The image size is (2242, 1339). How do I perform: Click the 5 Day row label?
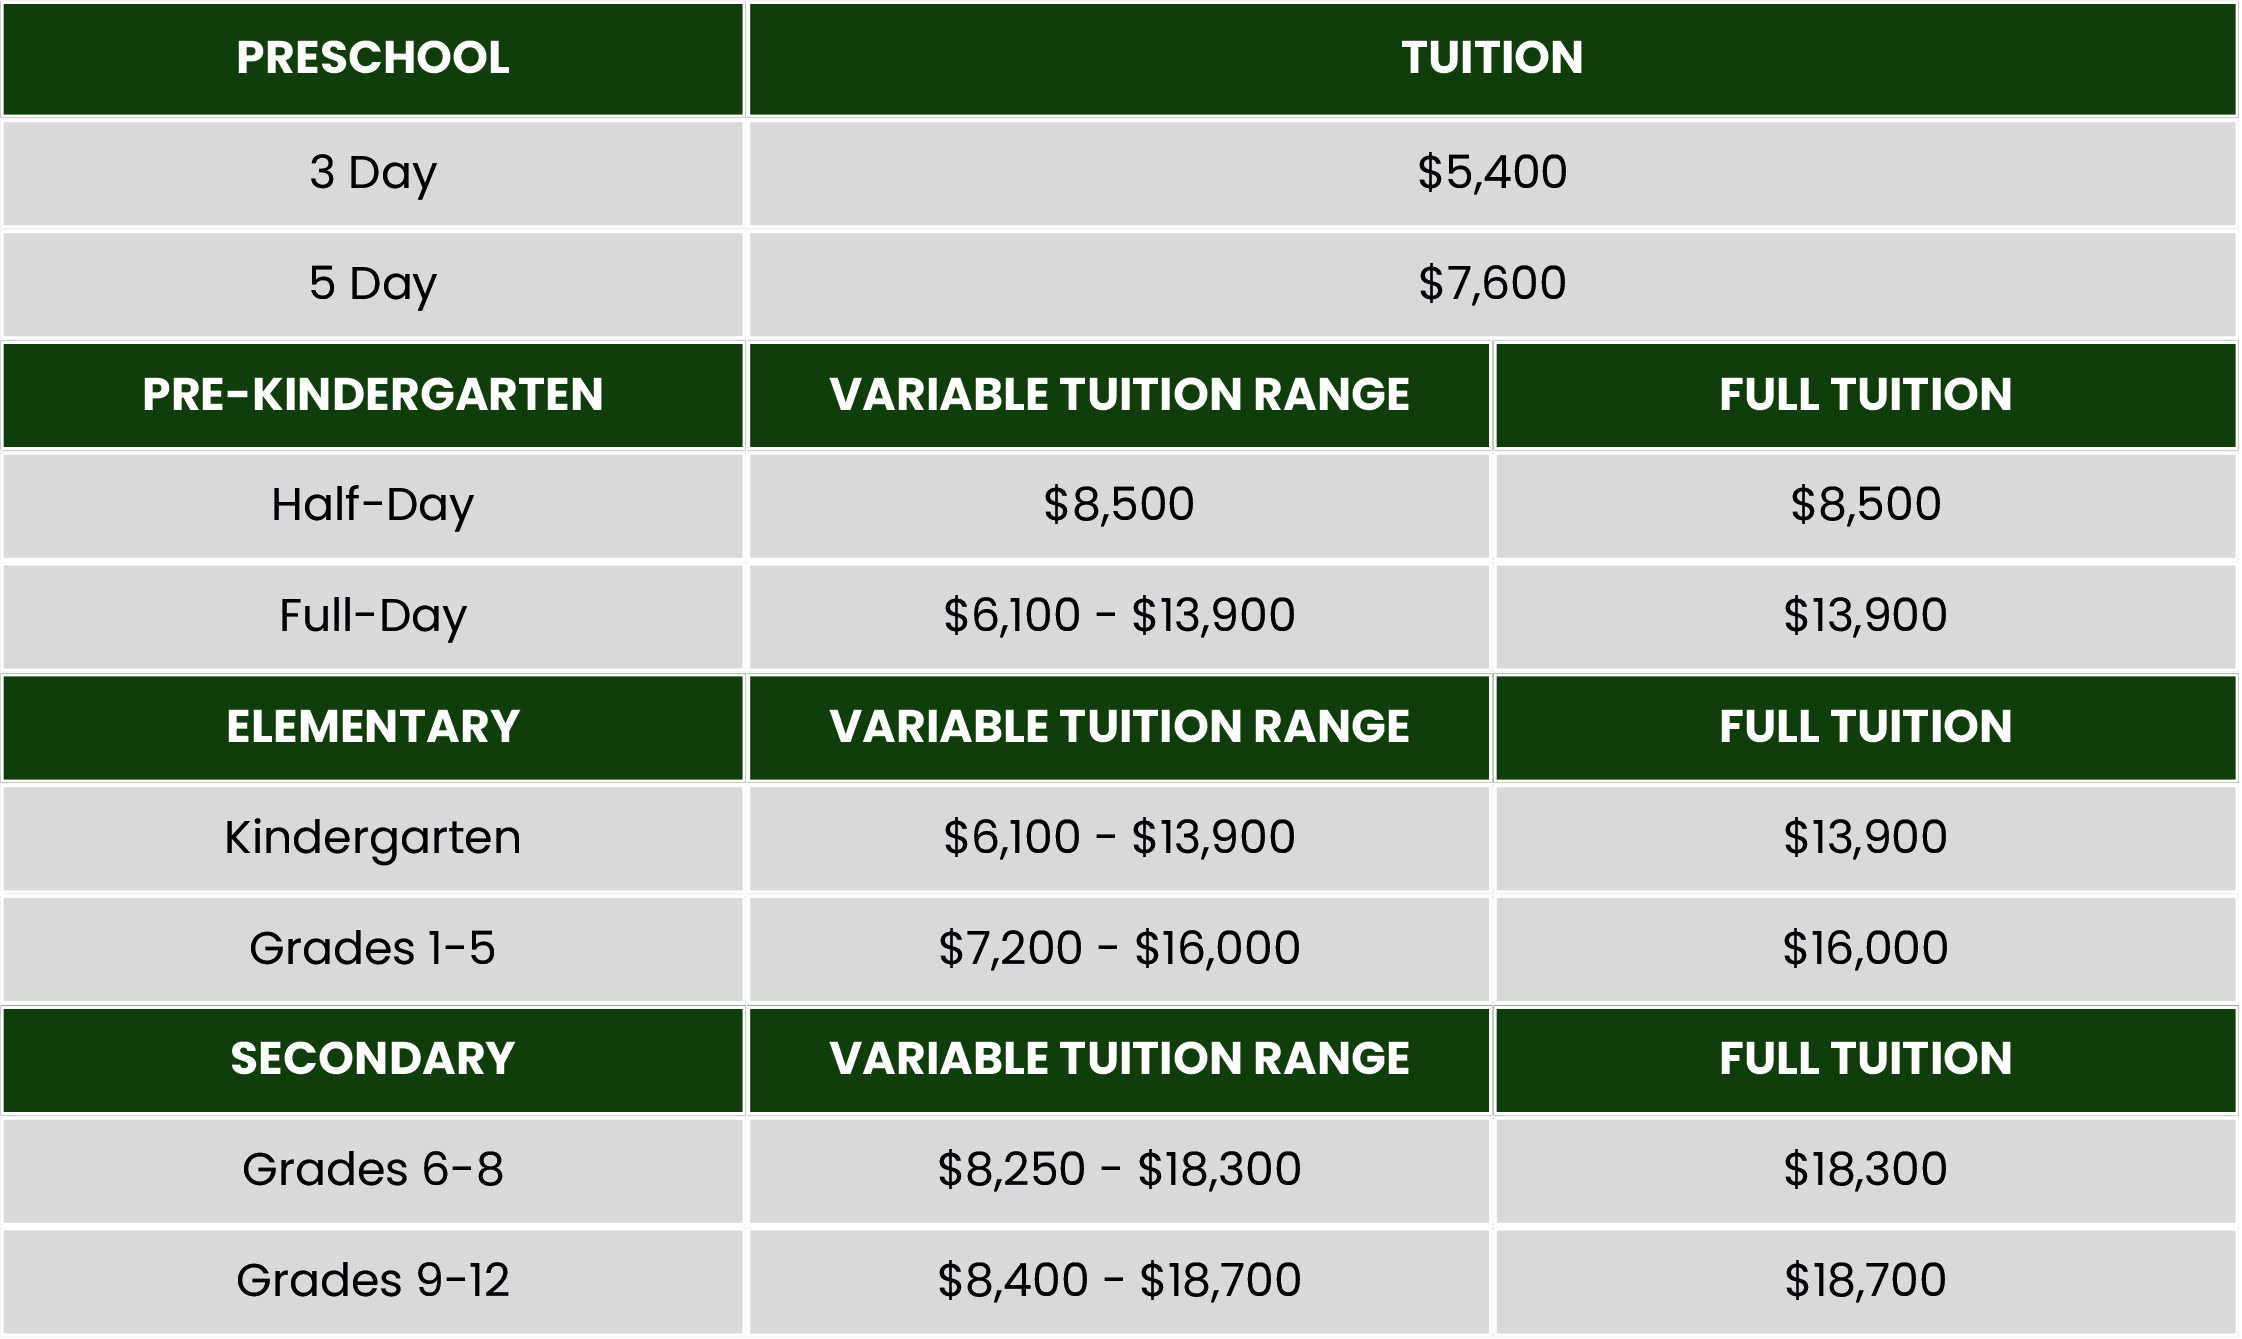coord(373,284)
